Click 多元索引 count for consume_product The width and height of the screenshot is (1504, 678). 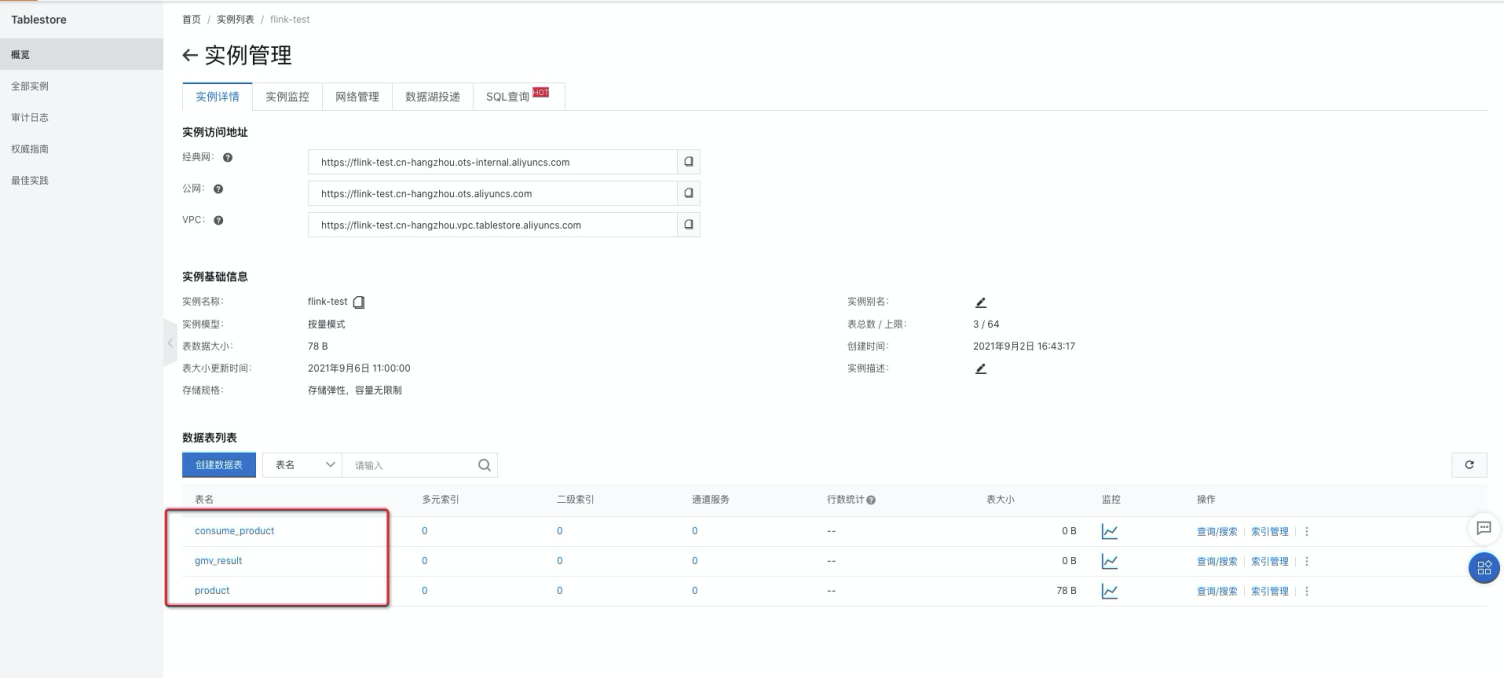pyautogui.click(x=424, y=531)
